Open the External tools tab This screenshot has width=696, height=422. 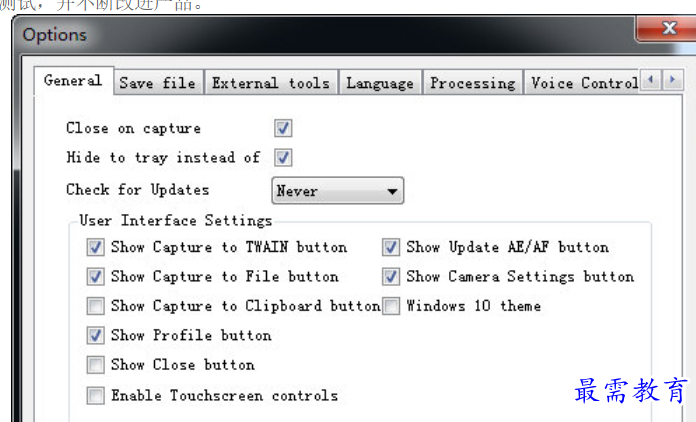[x=271, y=83]
